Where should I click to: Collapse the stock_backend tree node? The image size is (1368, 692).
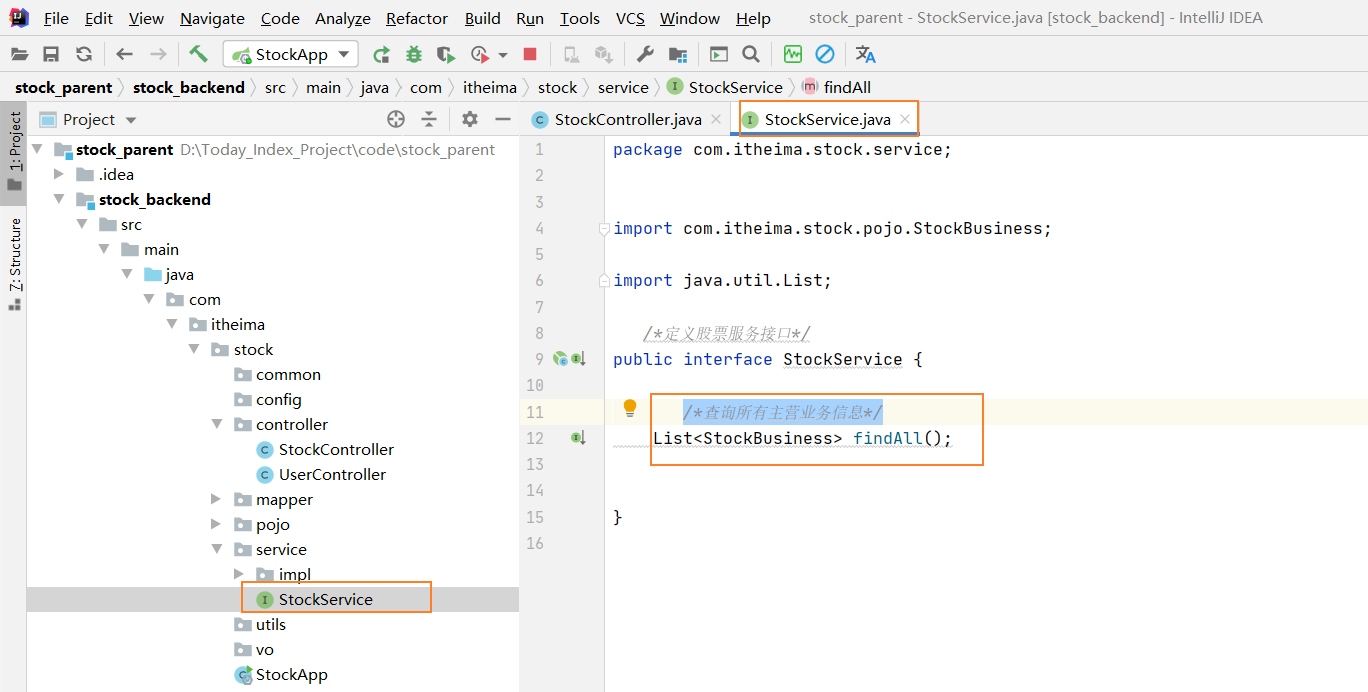coord(59,199)
